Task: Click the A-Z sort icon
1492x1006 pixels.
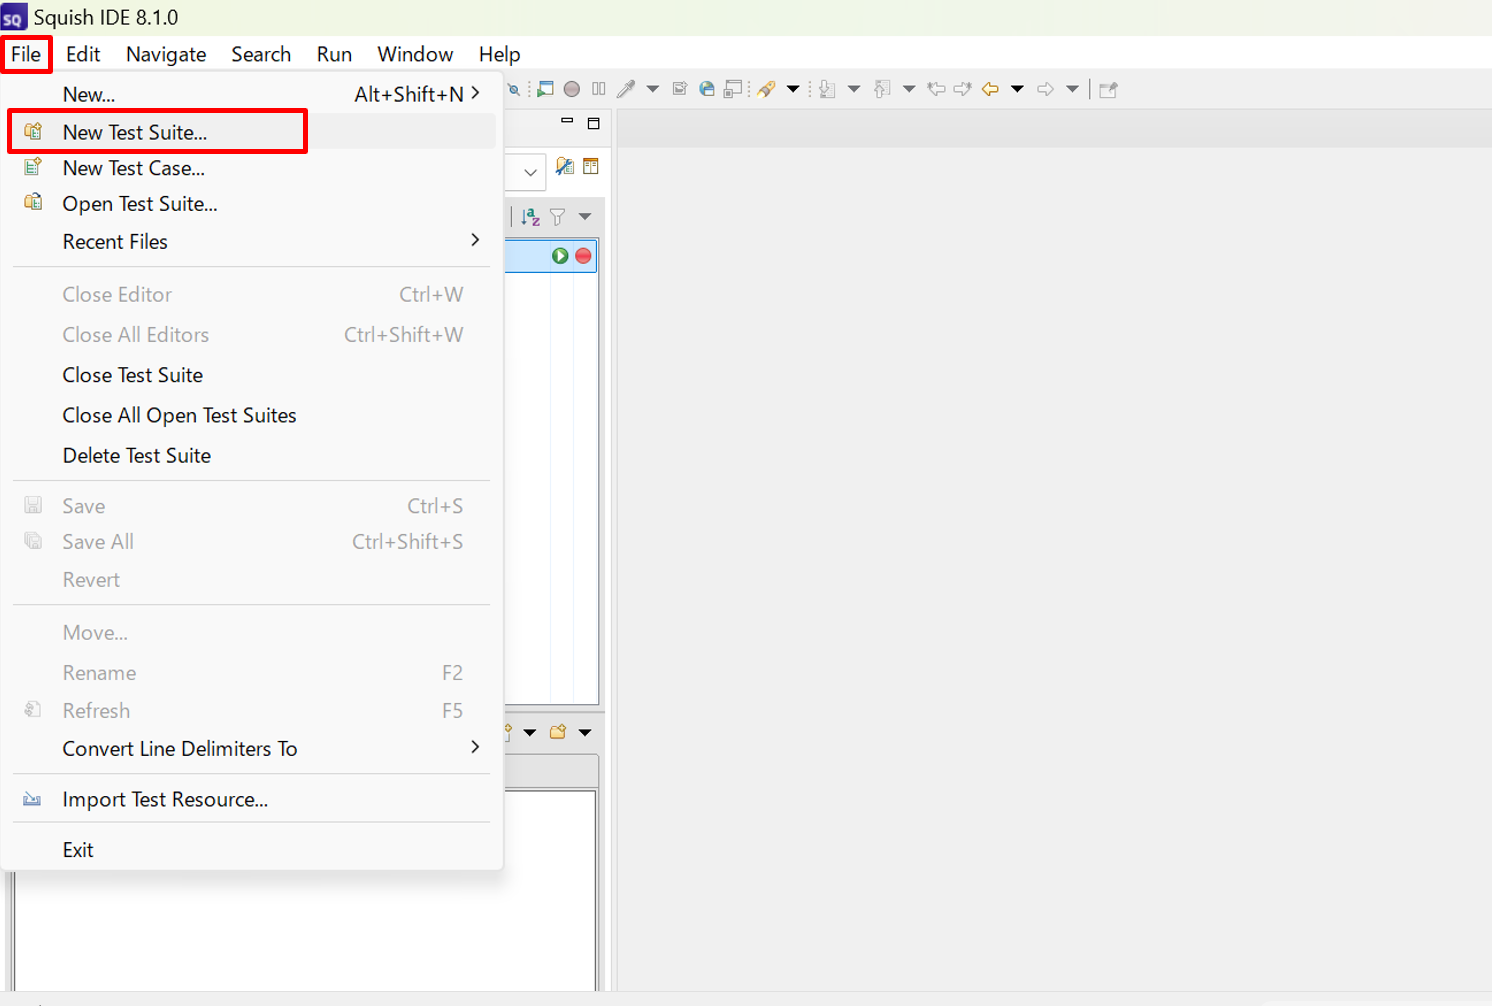Action: tap(531, 217)
